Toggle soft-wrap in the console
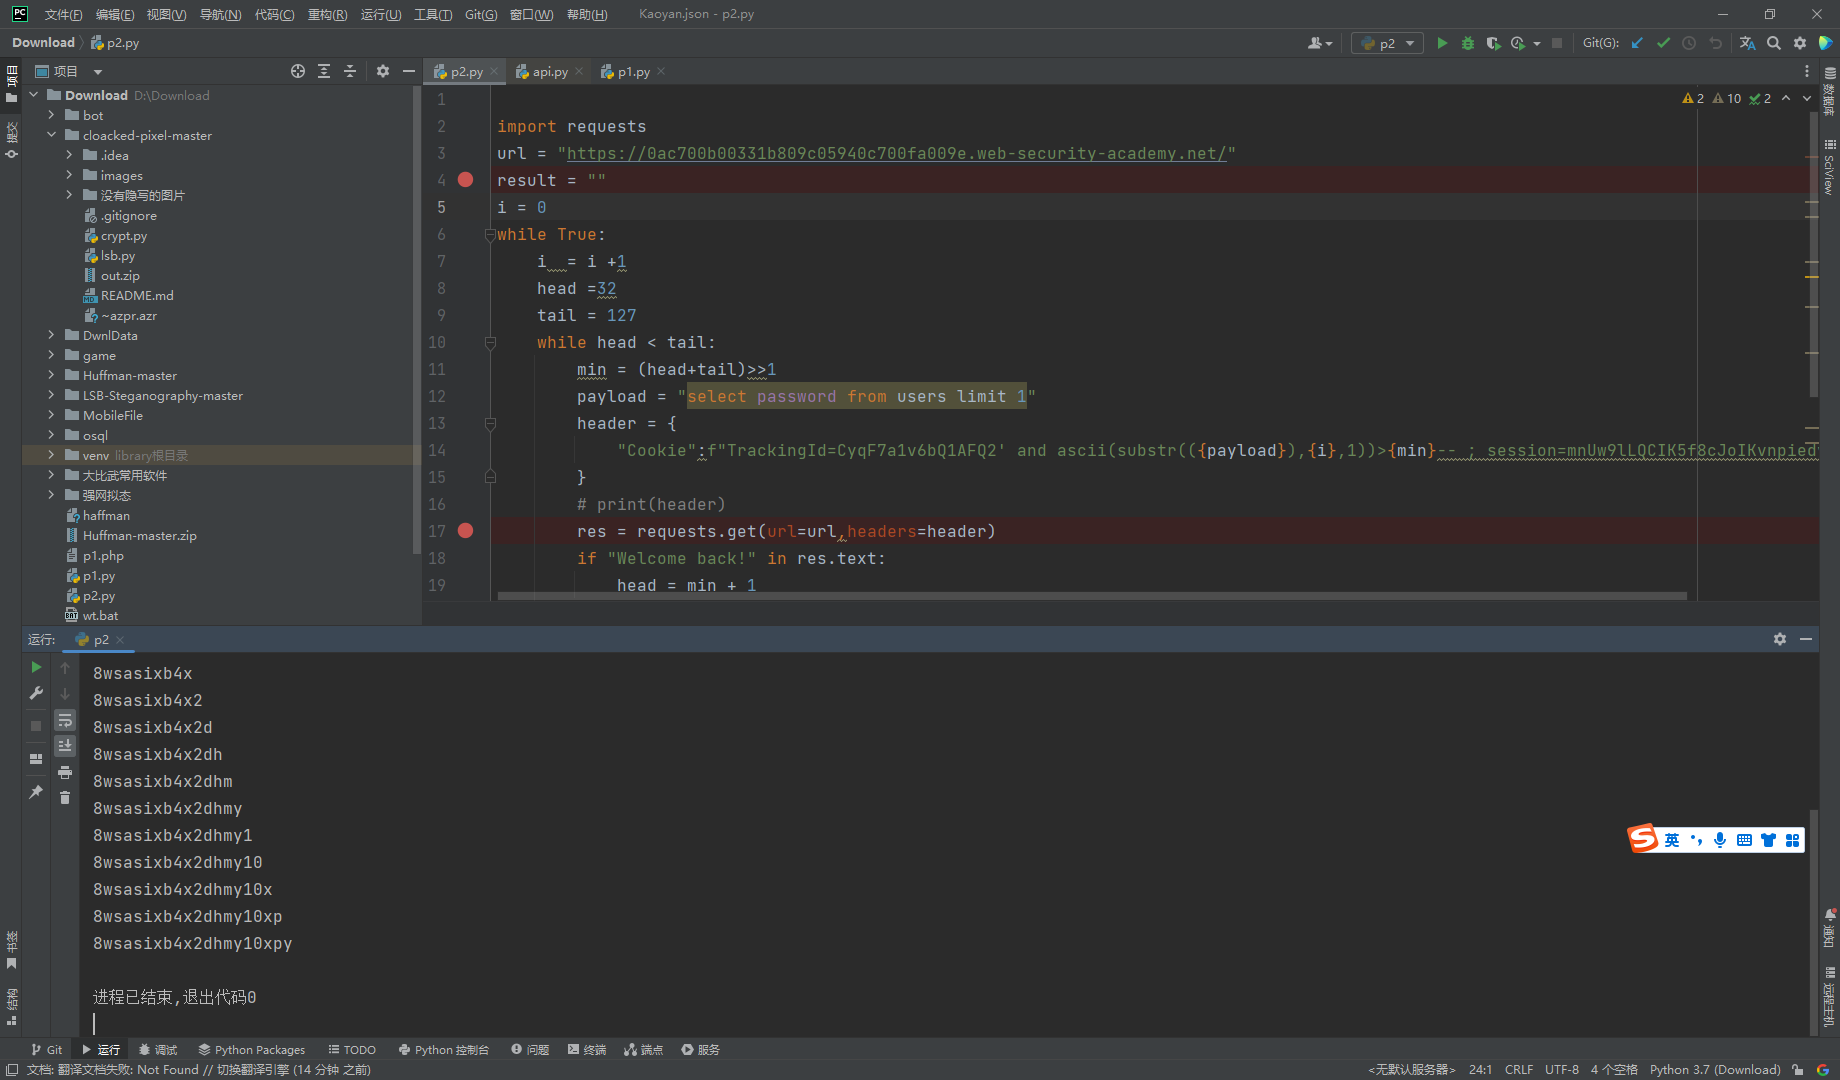1840x1080 pixels. tap(65, 720)
